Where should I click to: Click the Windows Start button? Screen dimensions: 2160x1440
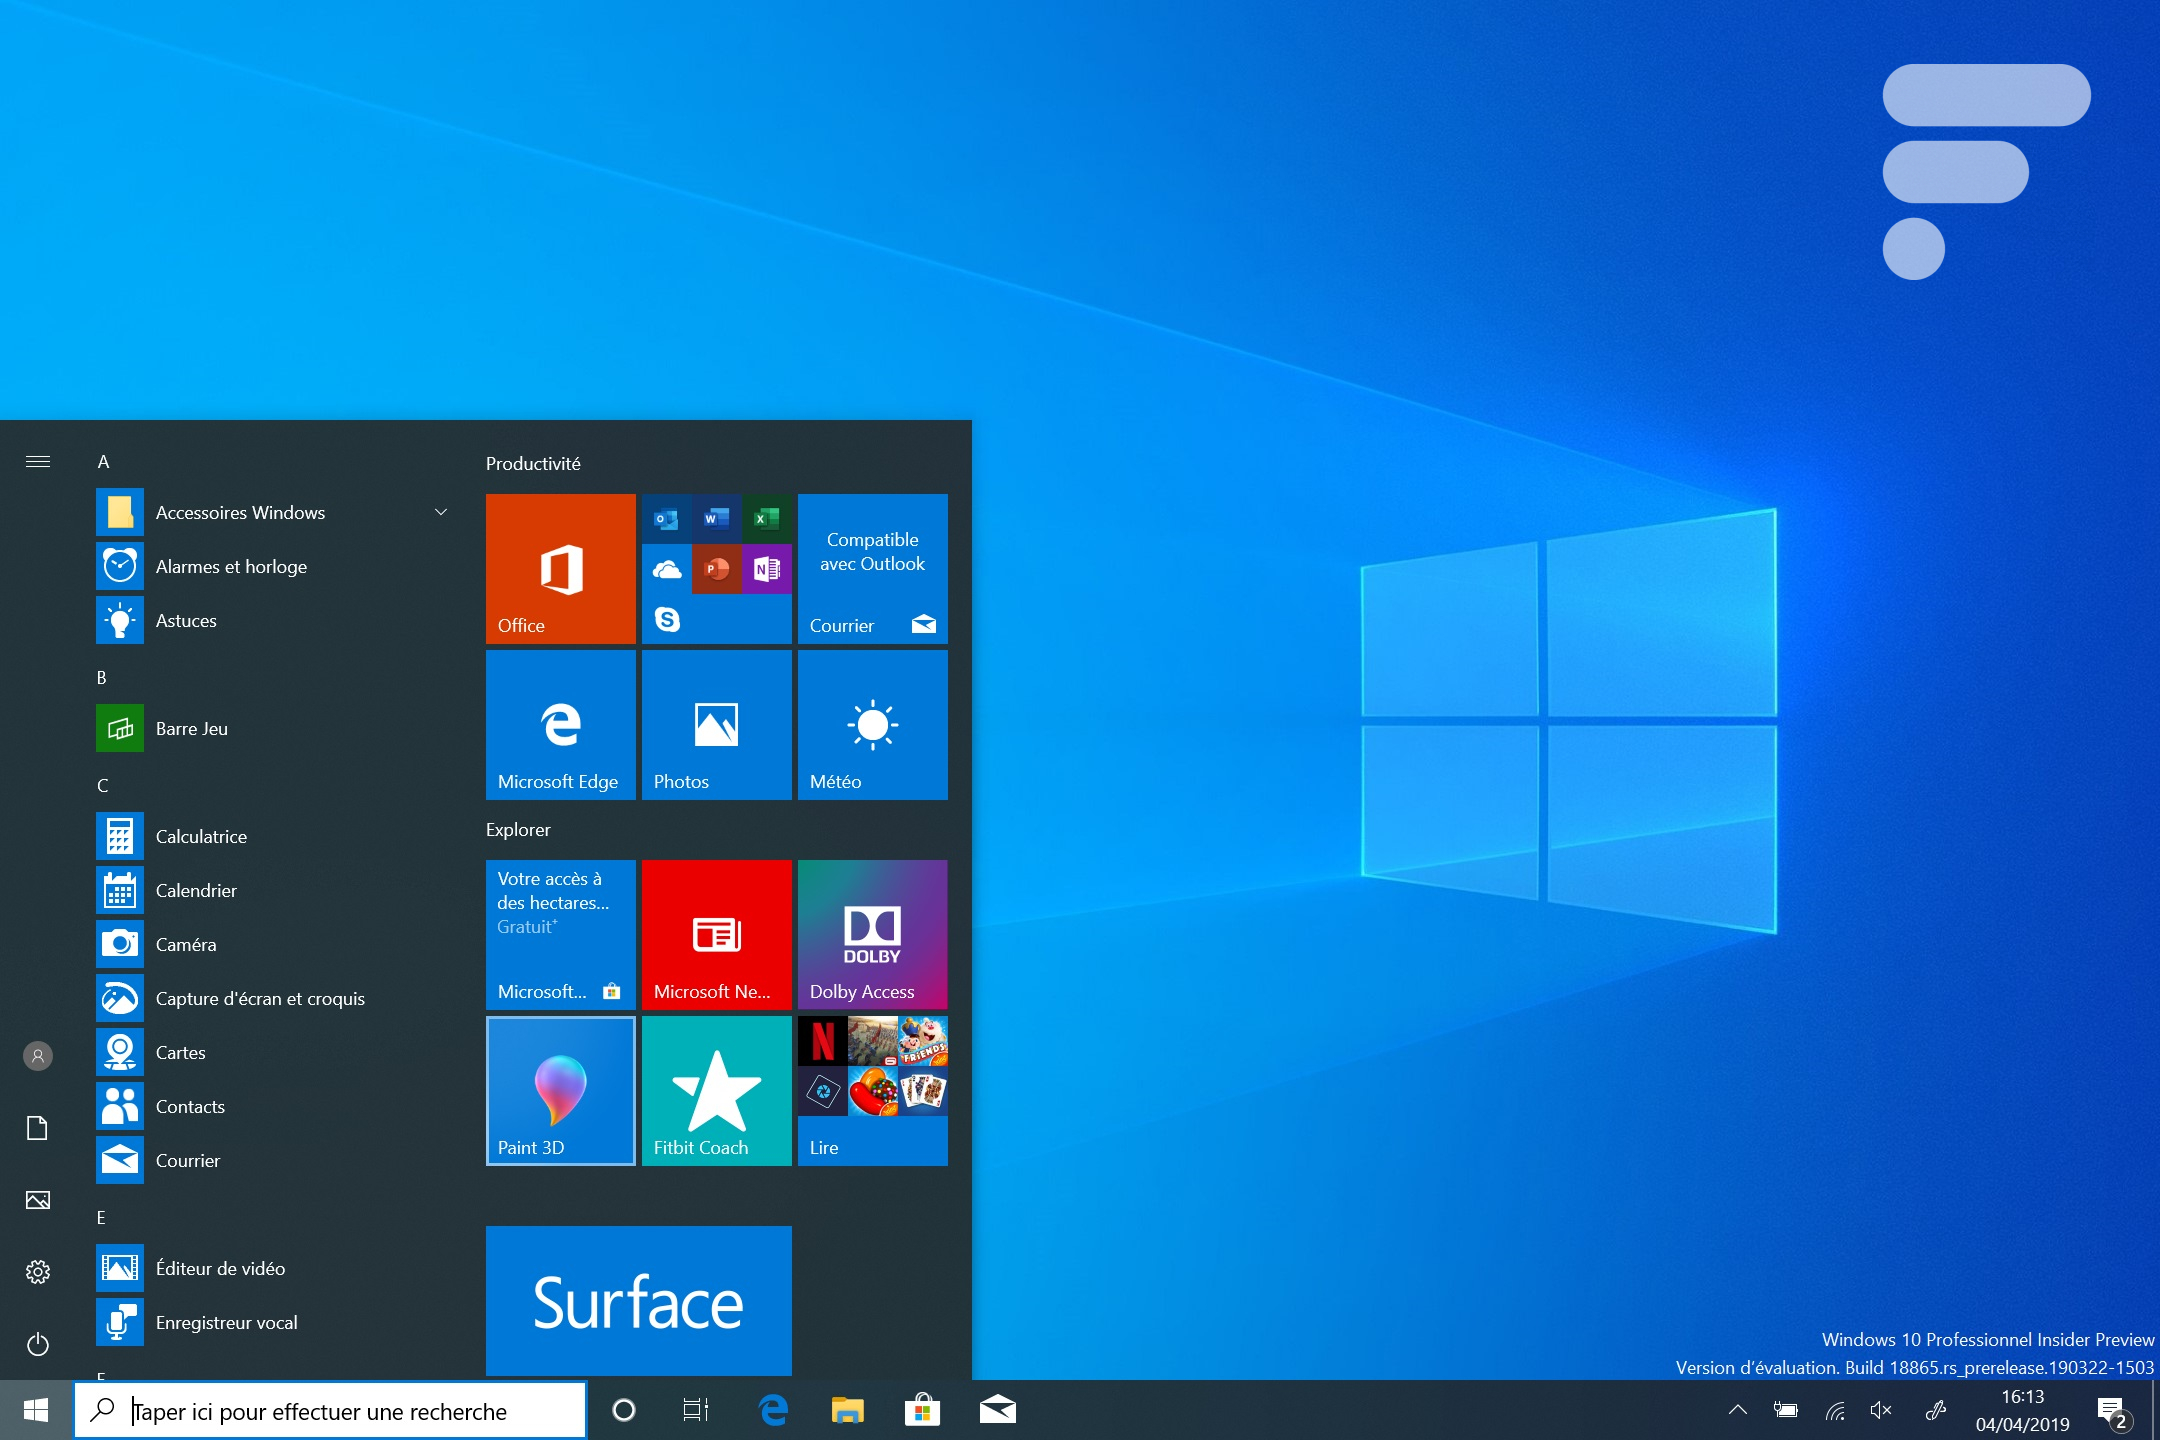coord(36,1411)
